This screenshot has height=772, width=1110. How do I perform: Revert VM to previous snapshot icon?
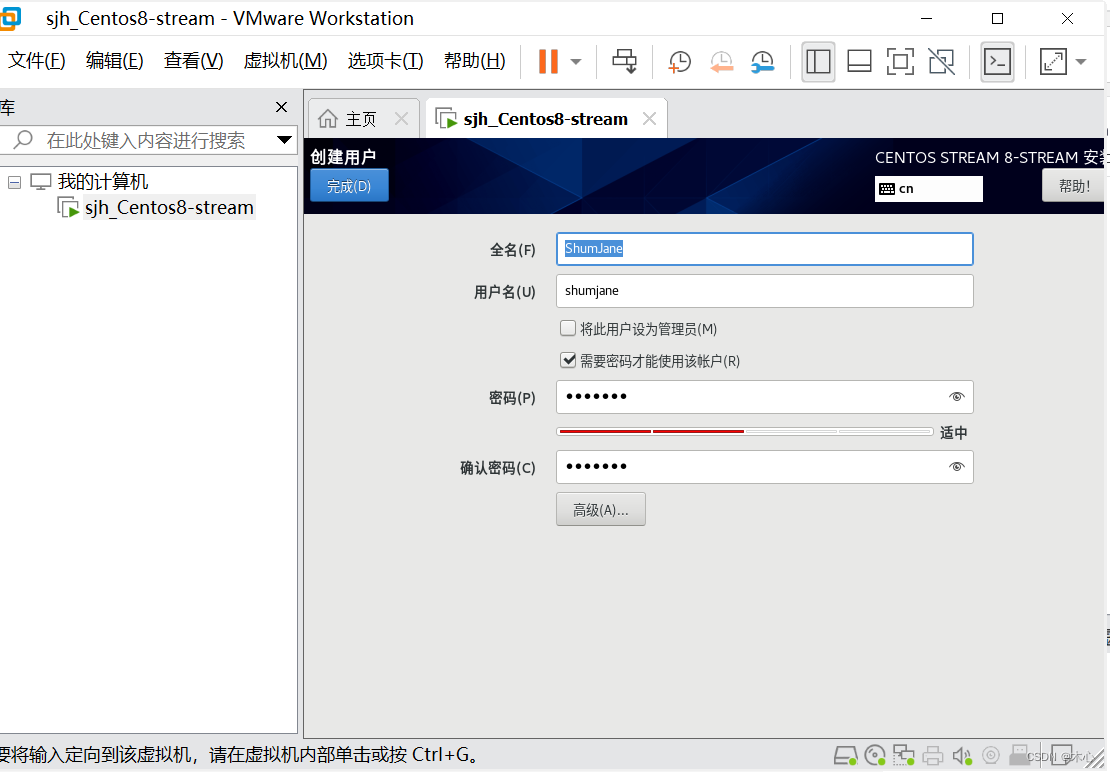(x=721, y=62)
